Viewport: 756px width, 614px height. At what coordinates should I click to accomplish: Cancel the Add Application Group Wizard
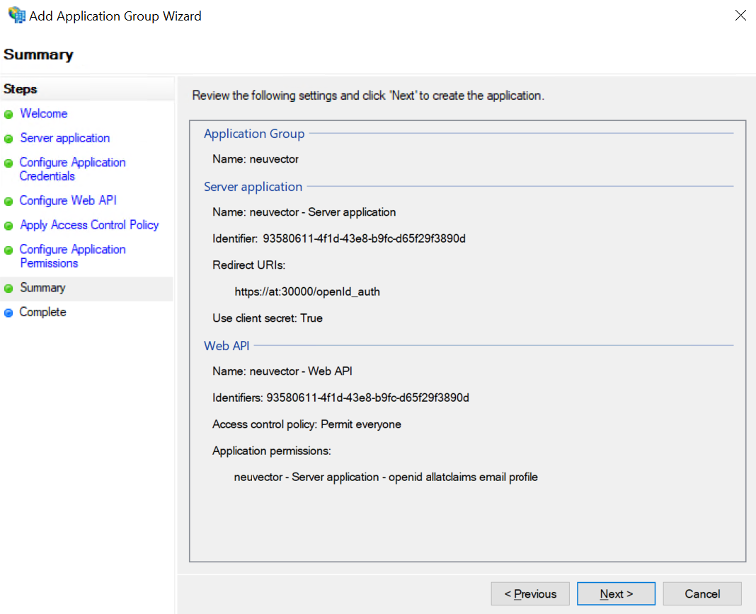[x=702, y=593]
